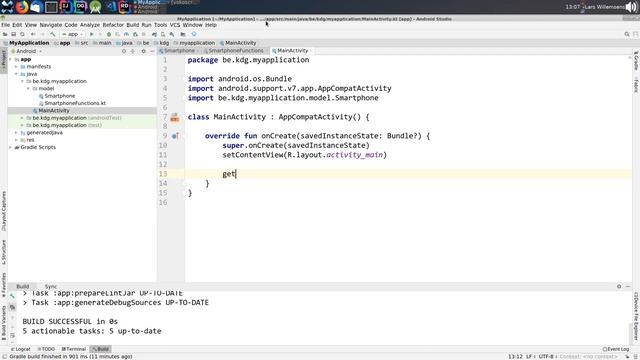
Task: Click the green Run app play button
Action: (92, 34)
